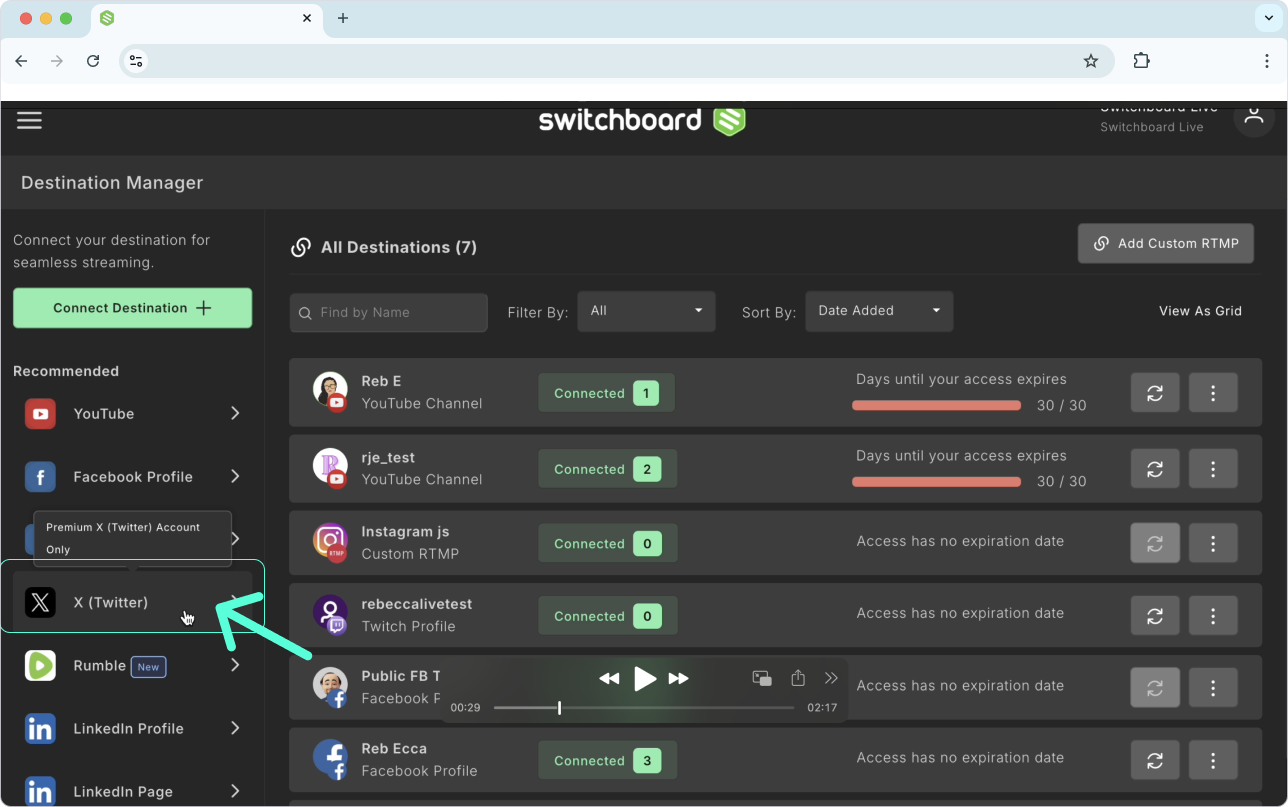This screenshot has width=1288, height=807.
Task: Click the Reb E expiration progress bar
Action: pyautogui.click(x=936, y=405)
